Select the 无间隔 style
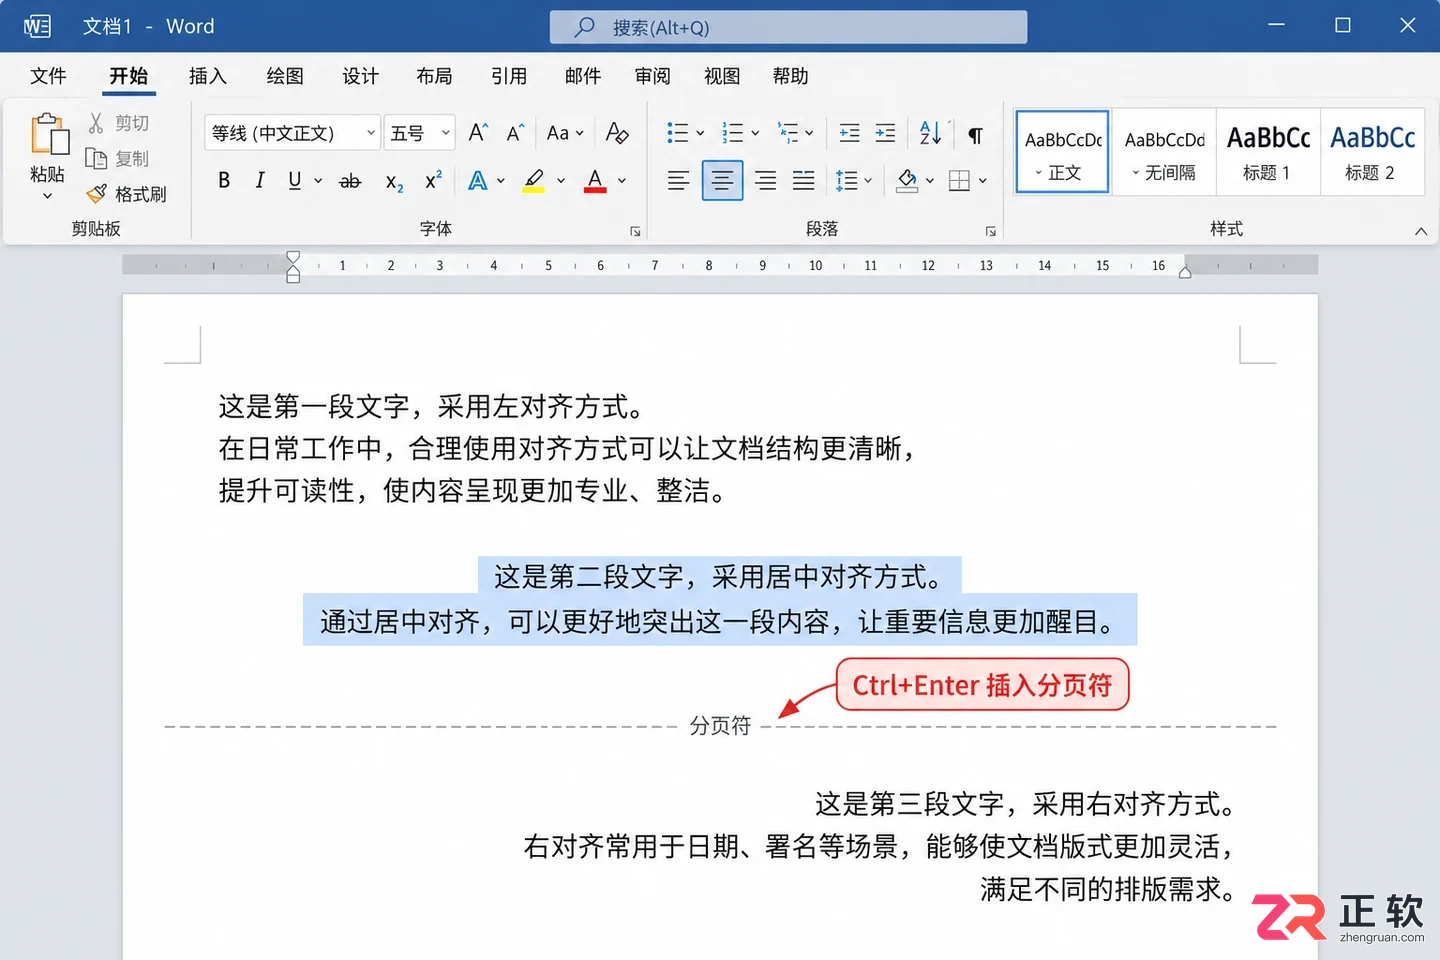Viewport: 1440px width, 960px height. [1164, 152]
